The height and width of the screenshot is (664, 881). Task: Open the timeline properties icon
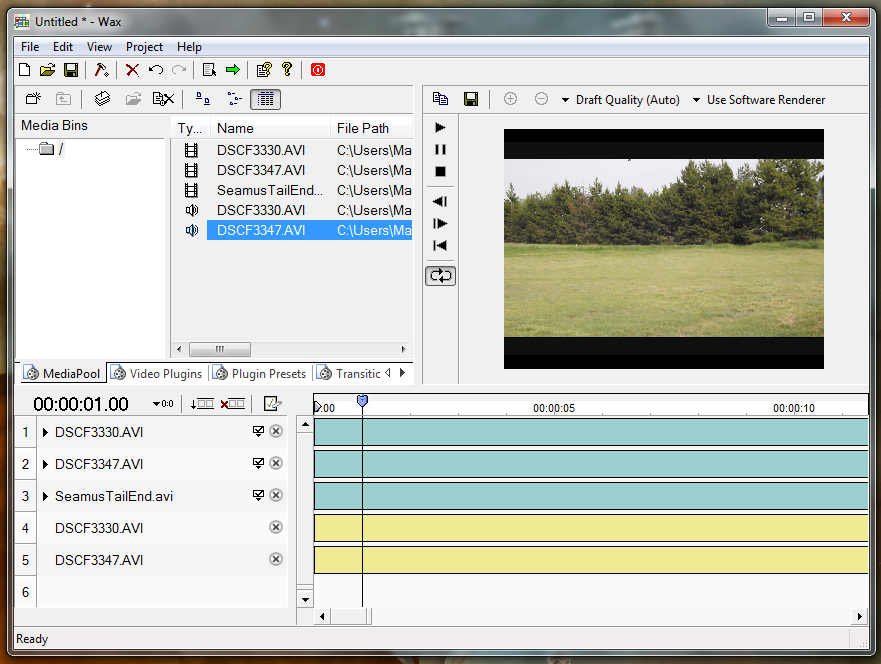pos(273,403)
